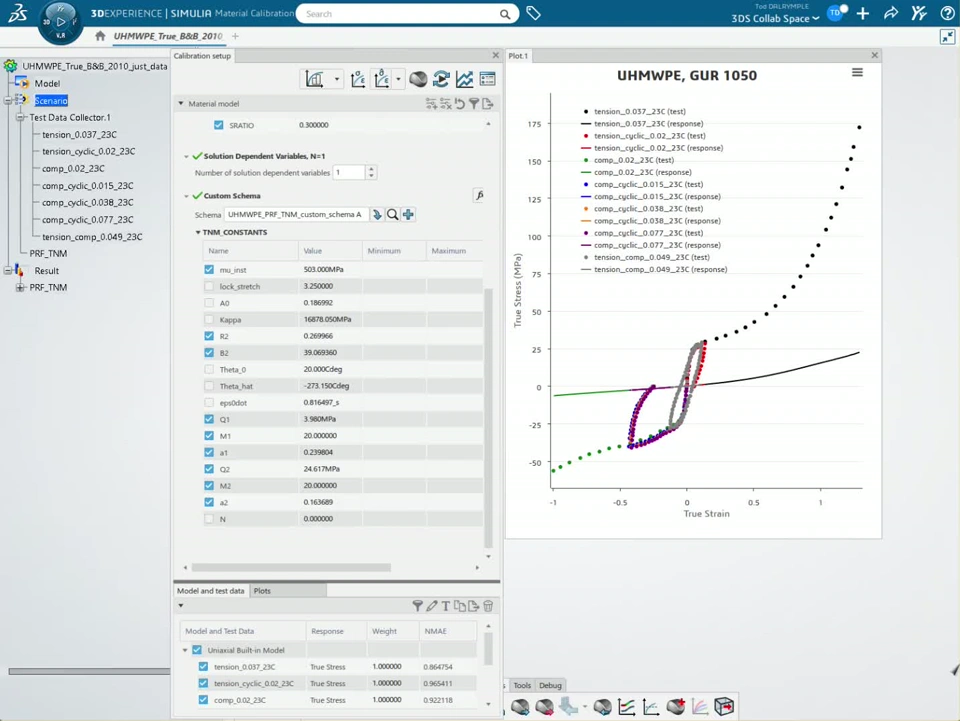Click the parameter table vertical scrollbar
This screenshot has width=960, height=721.
tap(488, 418)
